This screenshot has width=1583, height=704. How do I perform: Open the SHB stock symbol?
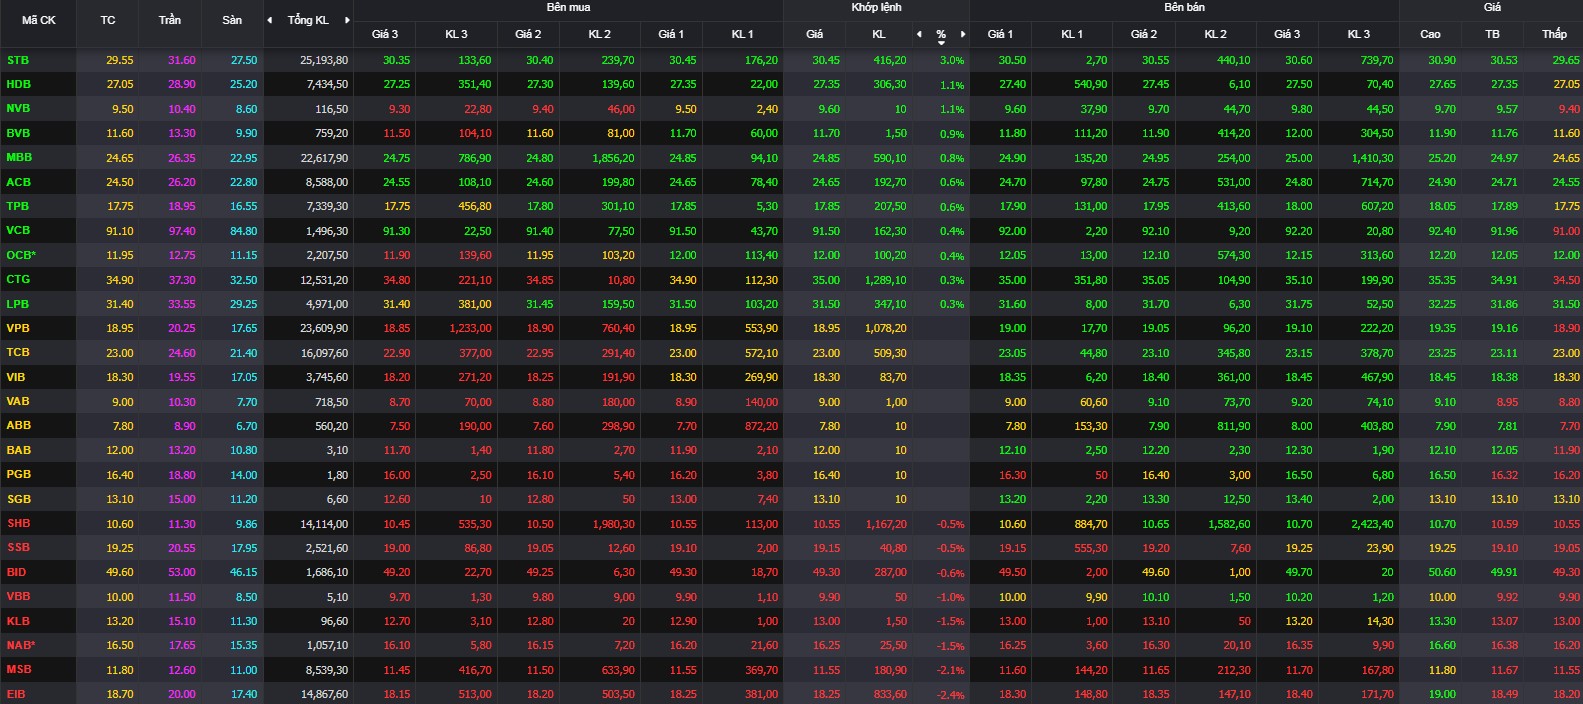[19, 523]
